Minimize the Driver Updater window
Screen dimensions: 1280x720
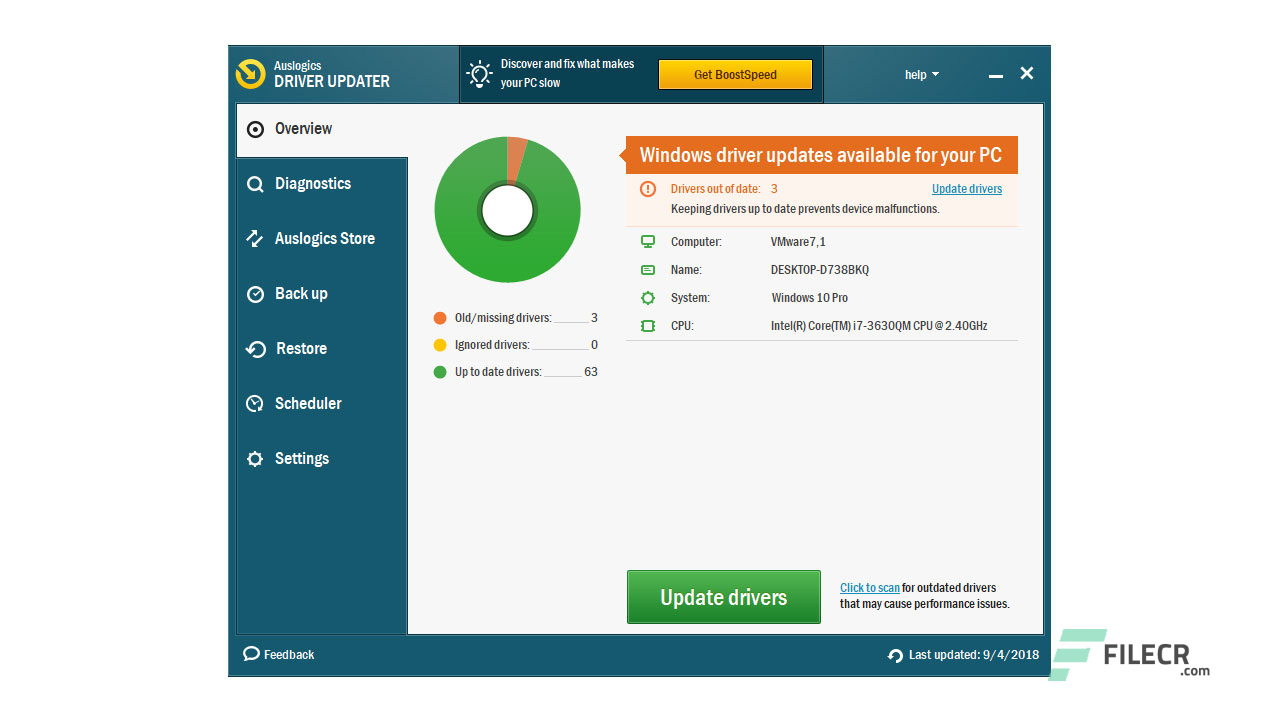coord(995,75)
